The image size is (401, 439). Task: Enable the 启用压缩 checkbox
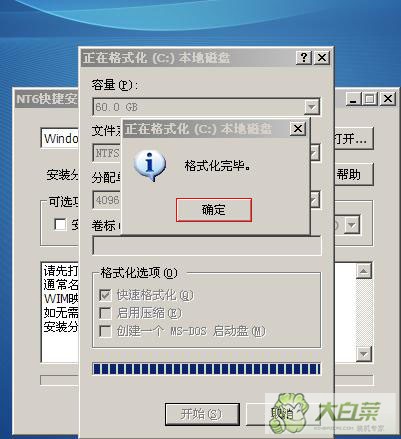click(105, 313)
